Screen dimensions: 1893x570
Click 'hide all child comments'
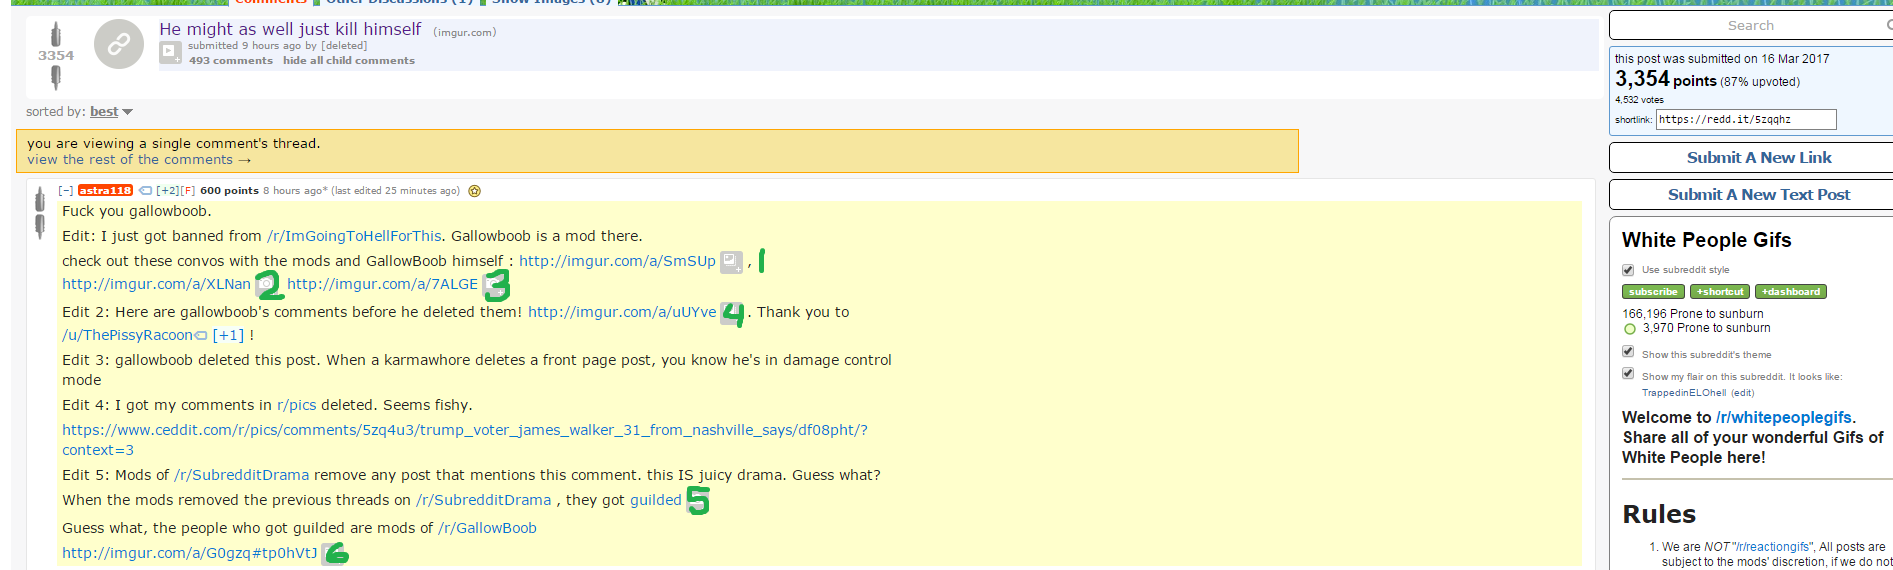point(349,61)
